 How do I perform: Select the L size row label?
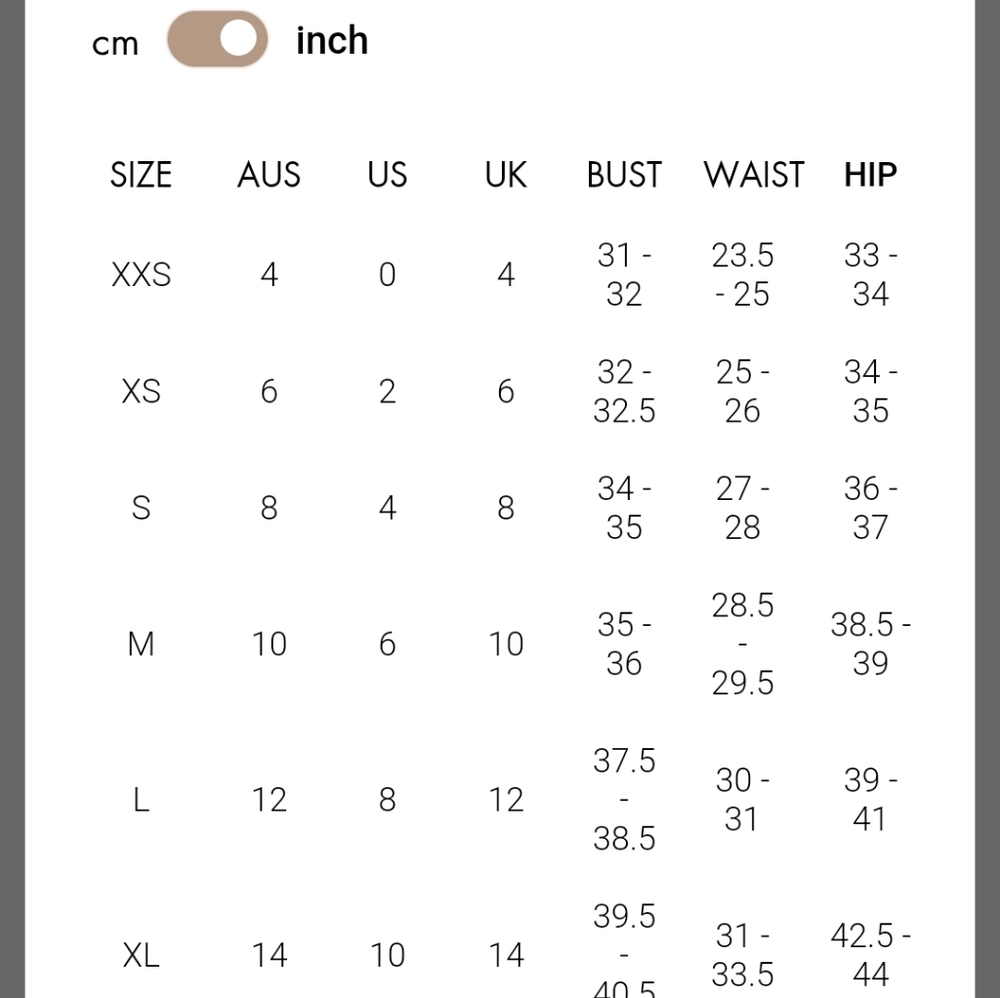[141, 799]
